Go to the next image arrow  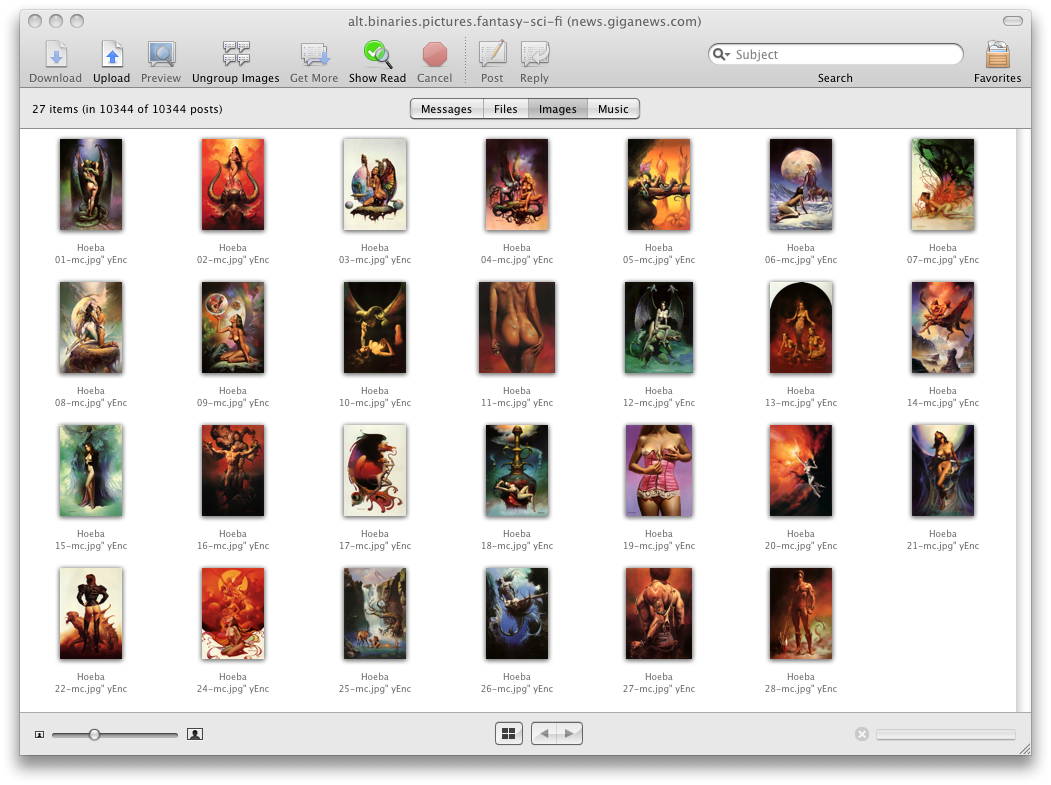(569, 733)
